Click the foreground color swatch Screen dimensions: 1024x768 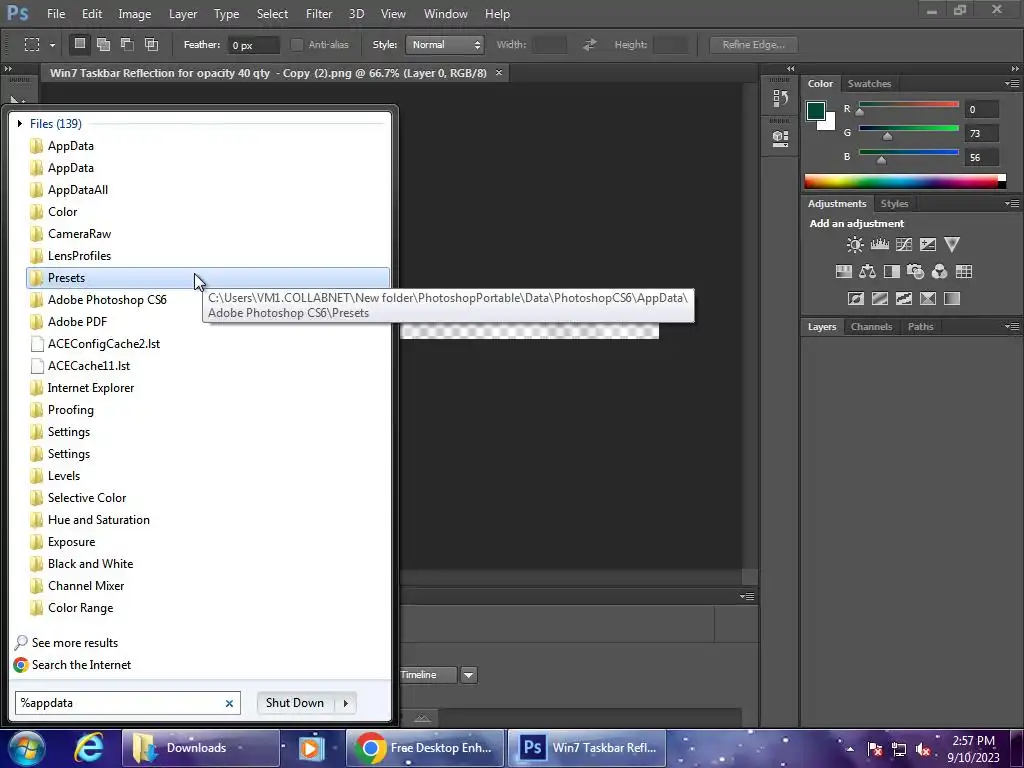pos(816,110)
